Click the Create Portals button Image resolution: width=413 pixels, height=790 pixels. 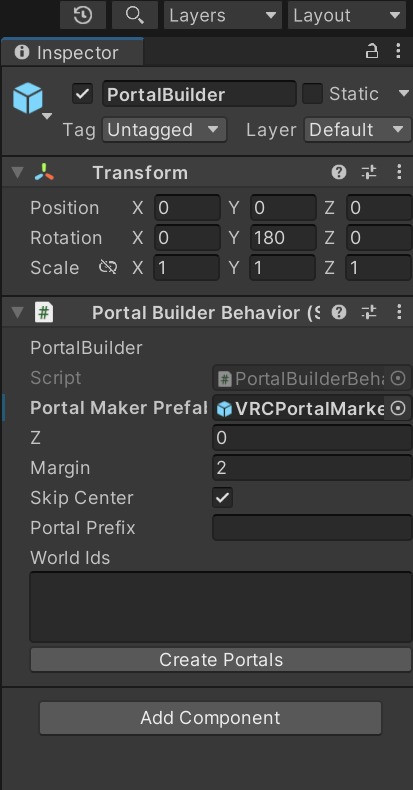pos(221,660)
